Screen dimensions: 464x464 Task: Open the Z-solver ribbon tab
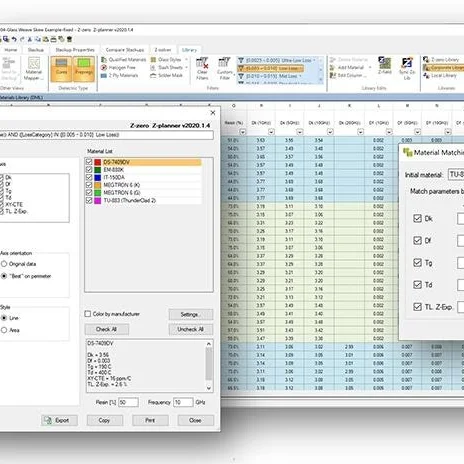(x=163, y=50)
